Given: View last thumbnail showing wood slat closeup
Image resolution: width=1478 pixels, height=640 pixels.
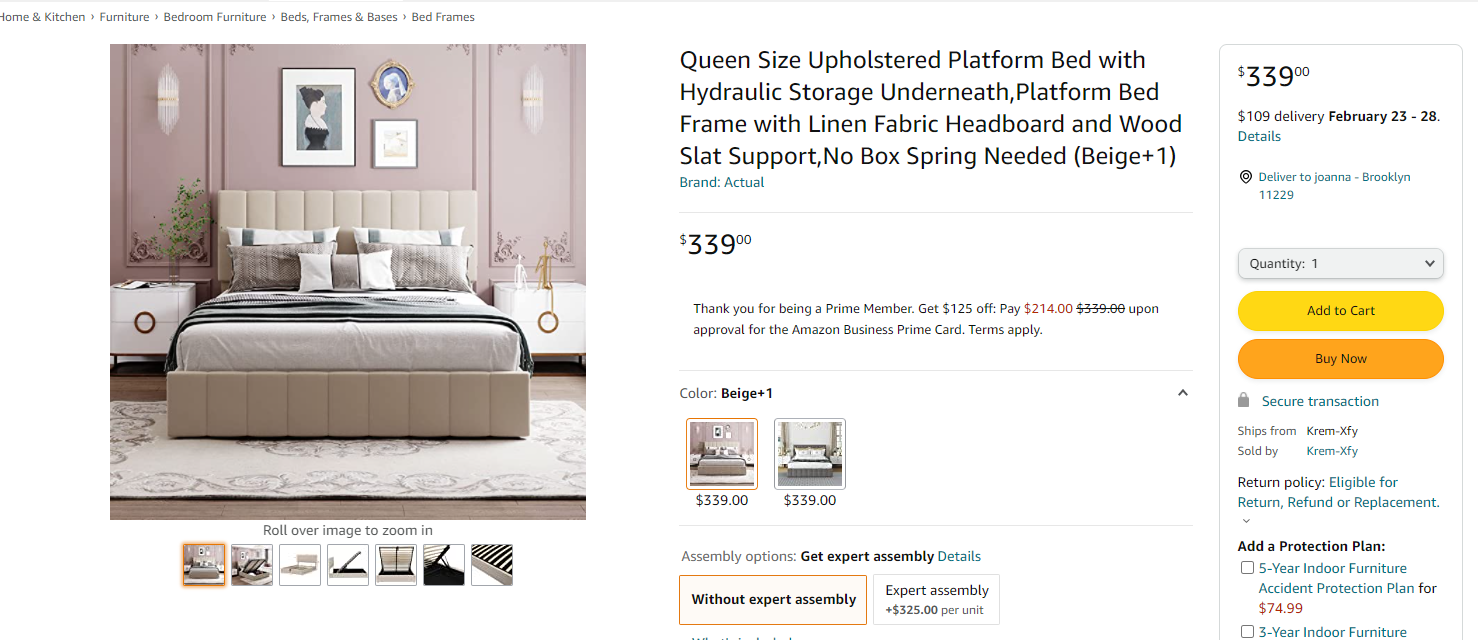Looking at the screenshot, I should (x=492, y=565).
